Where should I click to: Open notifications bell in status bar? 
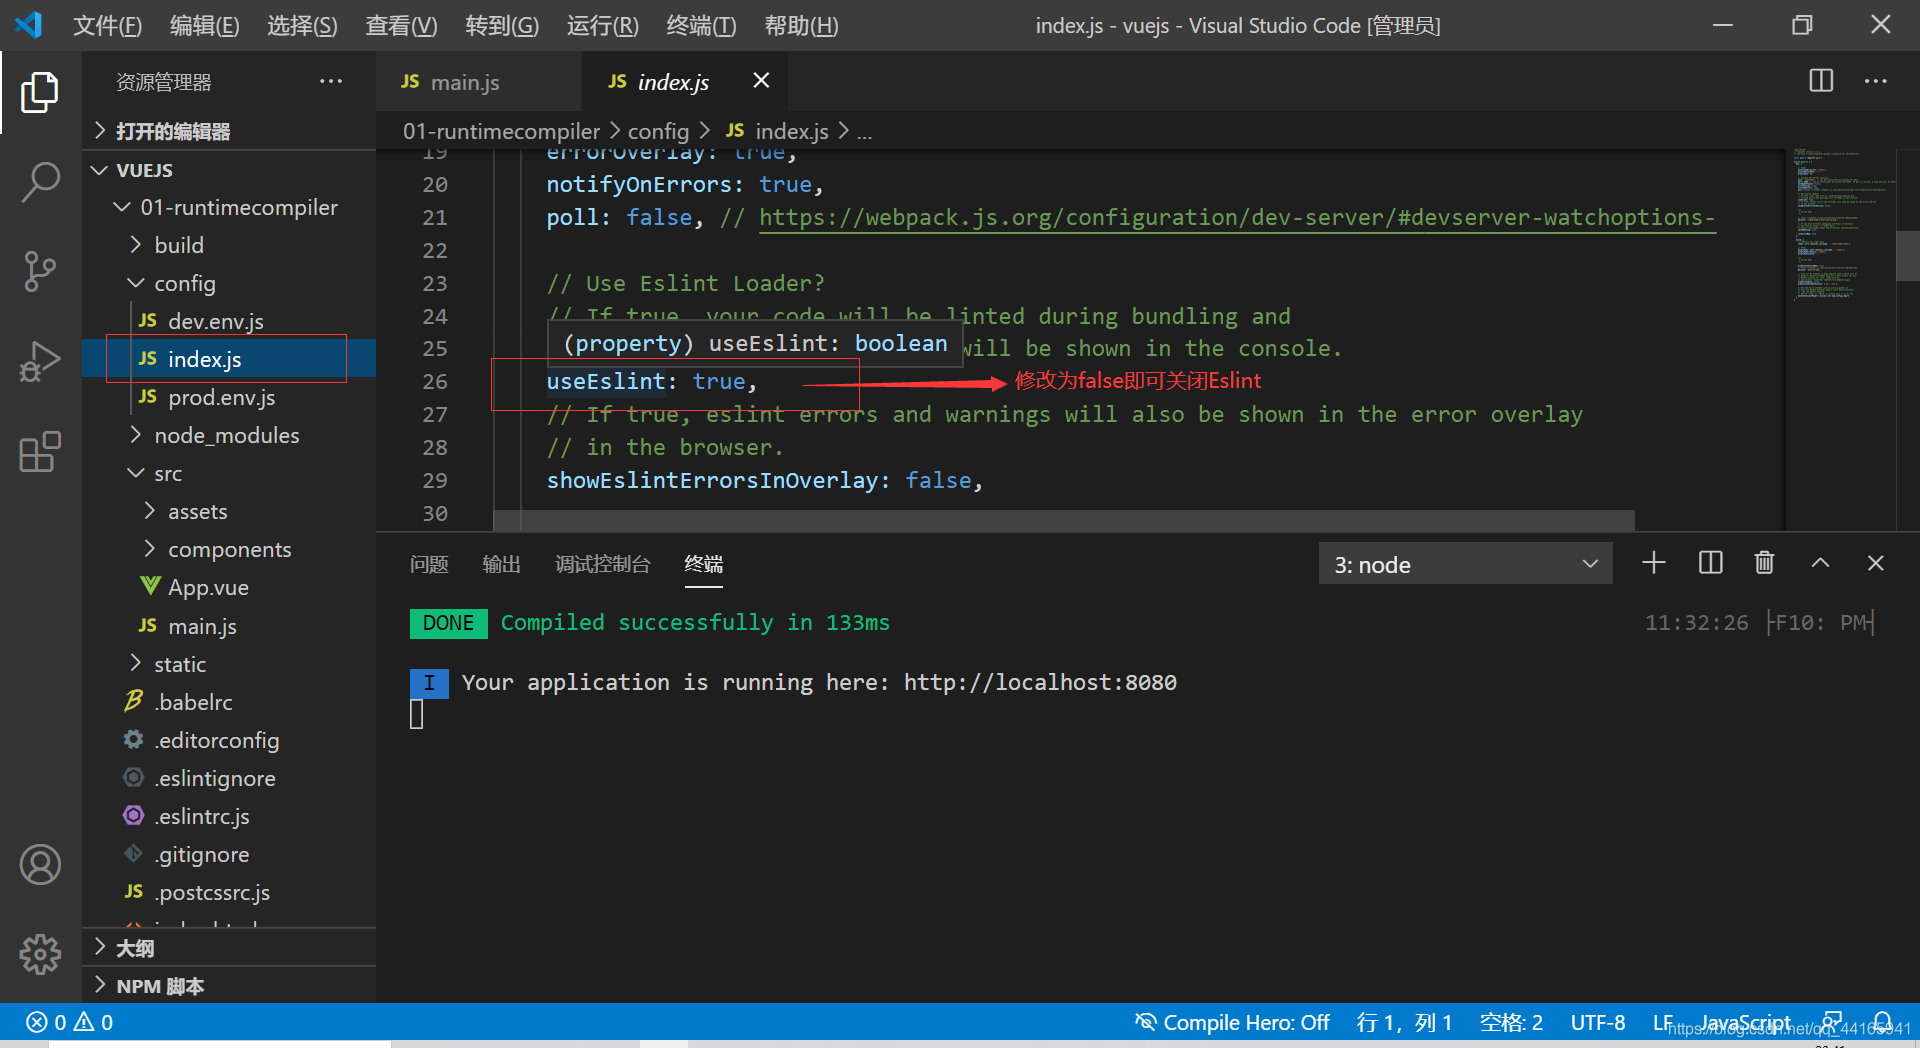1882,1022
